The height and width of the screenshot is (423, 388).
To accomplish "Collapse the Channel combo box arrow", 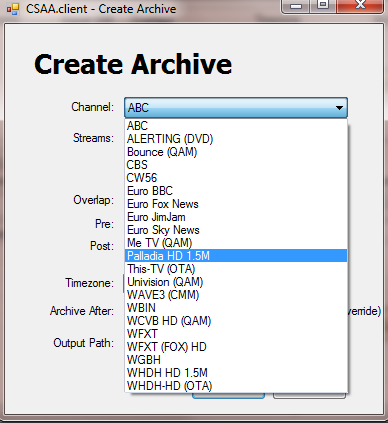I will (x=339, y=108).
